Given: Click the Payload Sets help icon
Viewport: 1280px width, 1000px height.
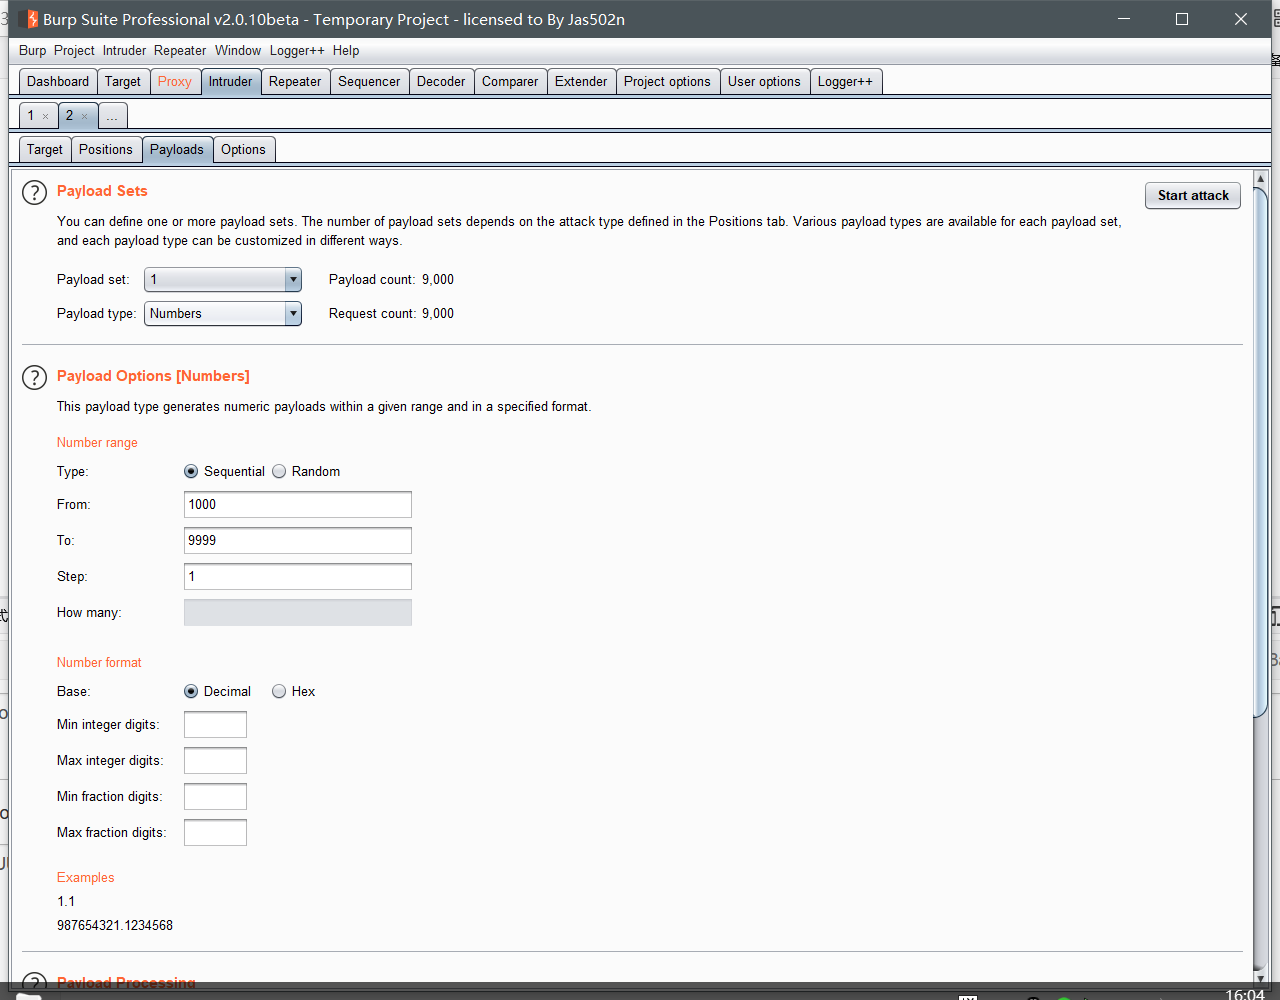Looking at the screenshot, I should point(34,192).
